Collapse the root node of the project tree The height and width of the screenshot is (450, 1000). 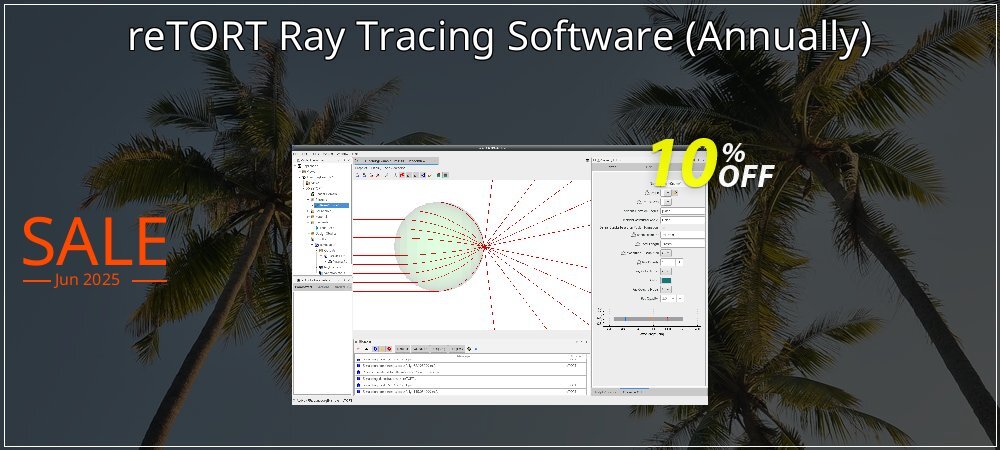point(295,166)
